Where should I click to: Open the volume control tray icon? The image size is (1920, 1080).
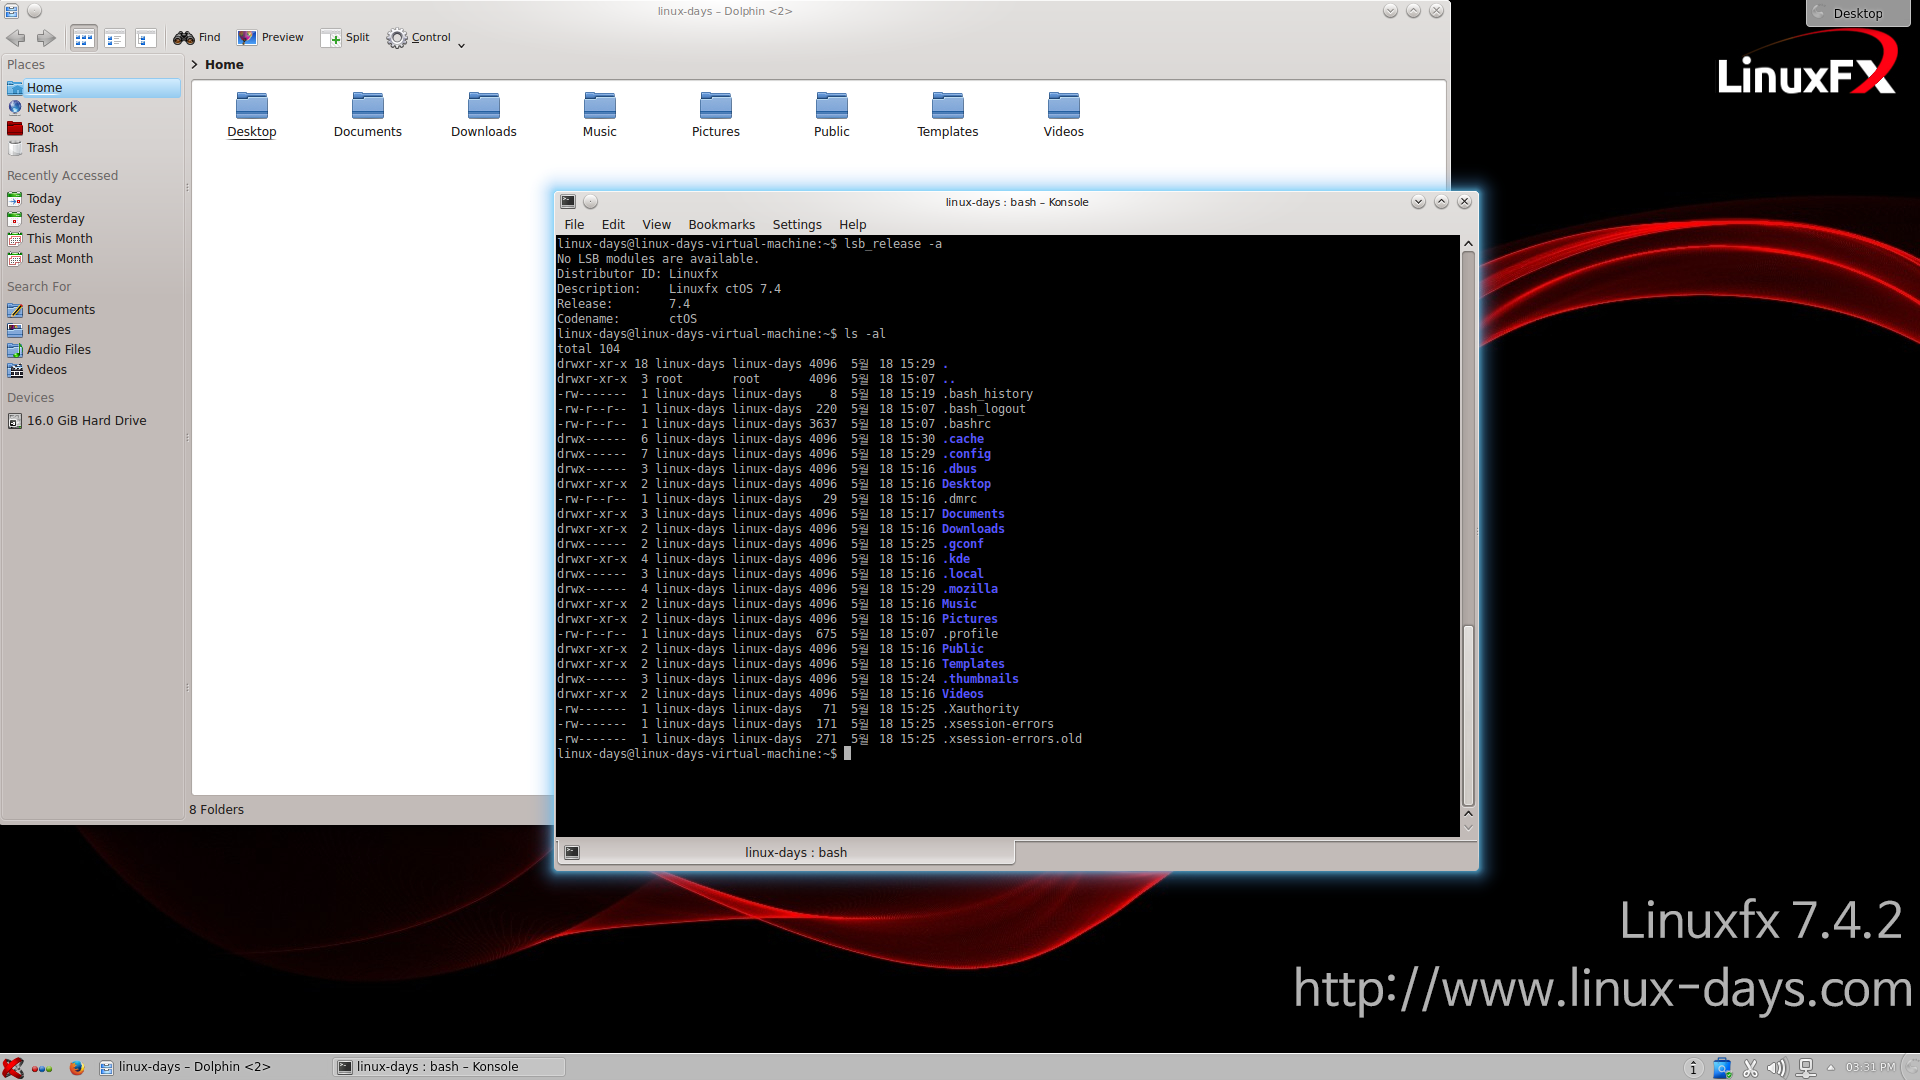1777,1068
